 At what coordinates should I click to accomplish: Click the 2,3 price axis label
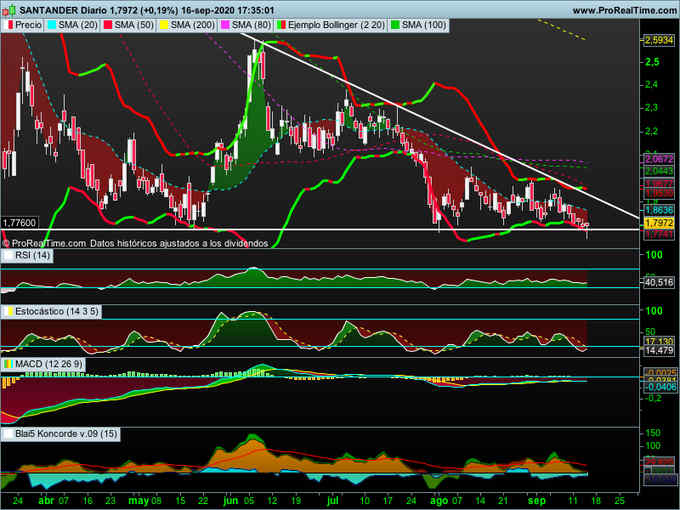click(x=652, y=108)
